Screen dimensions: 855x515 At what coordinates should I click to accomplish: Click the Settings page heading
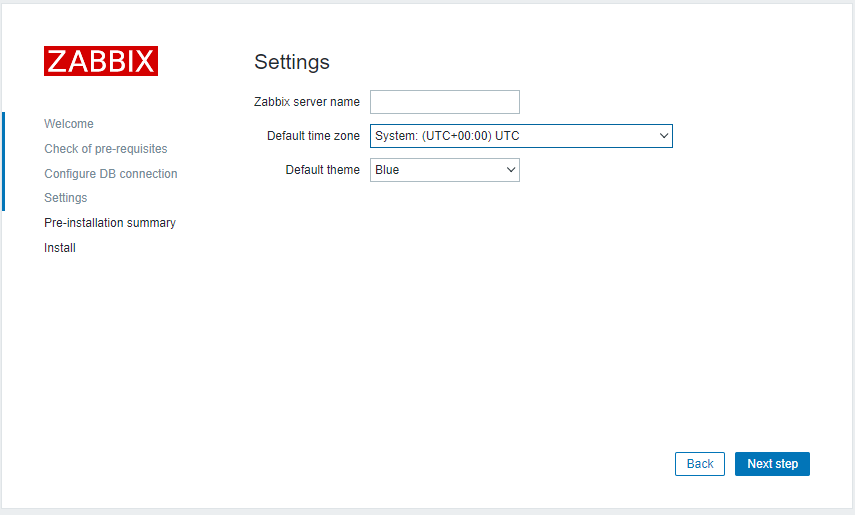click(292, 62)
